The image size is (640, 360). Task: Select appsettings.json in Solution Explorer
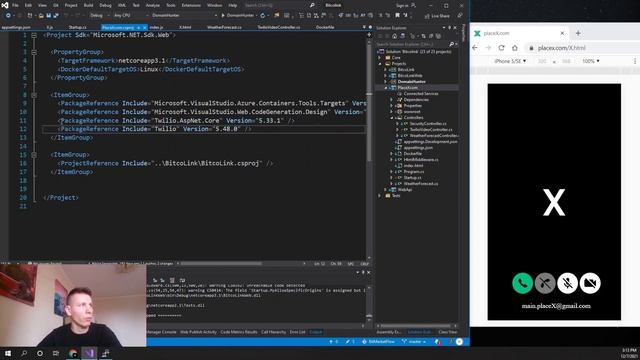click(418, 147)
